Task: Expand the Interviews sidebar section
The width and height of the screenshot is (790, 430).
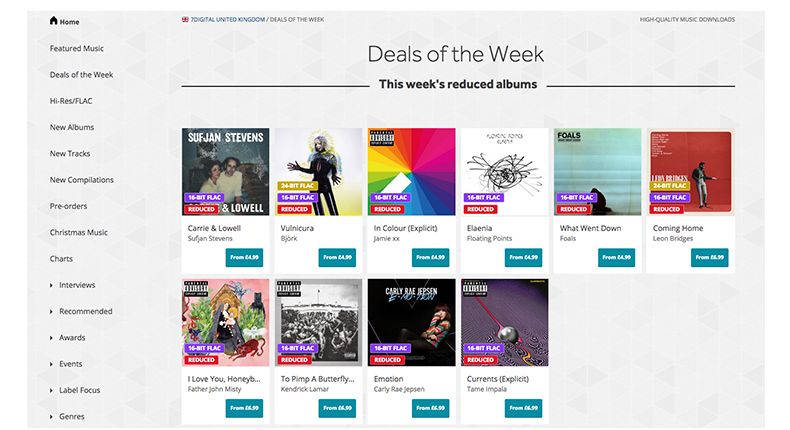Action: (x=52, y=285)
